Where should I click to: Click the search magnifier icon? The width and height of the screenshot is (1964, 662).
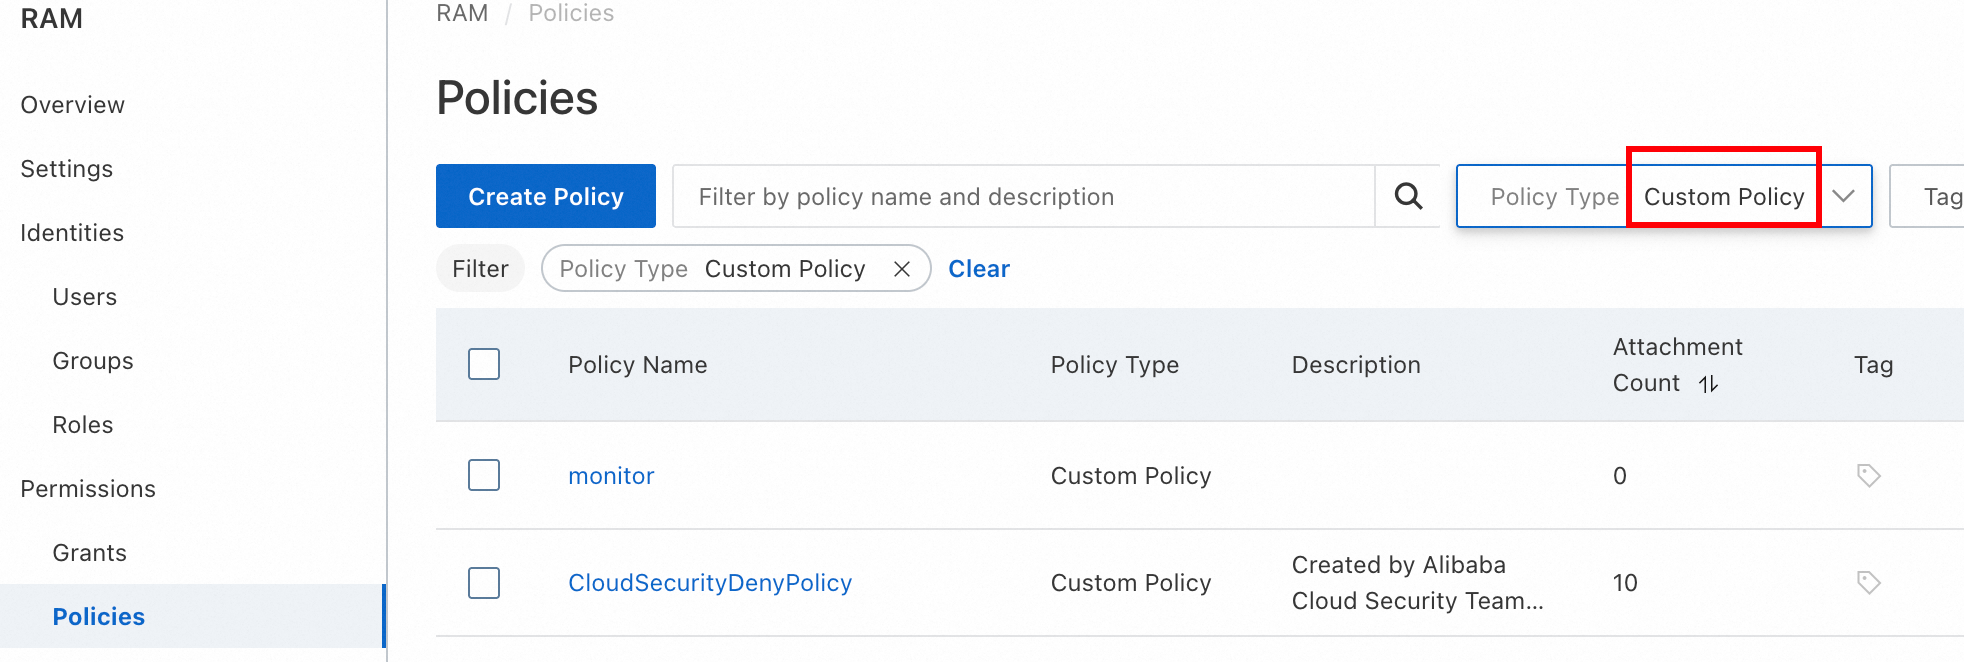click(x=1408, y=196)
